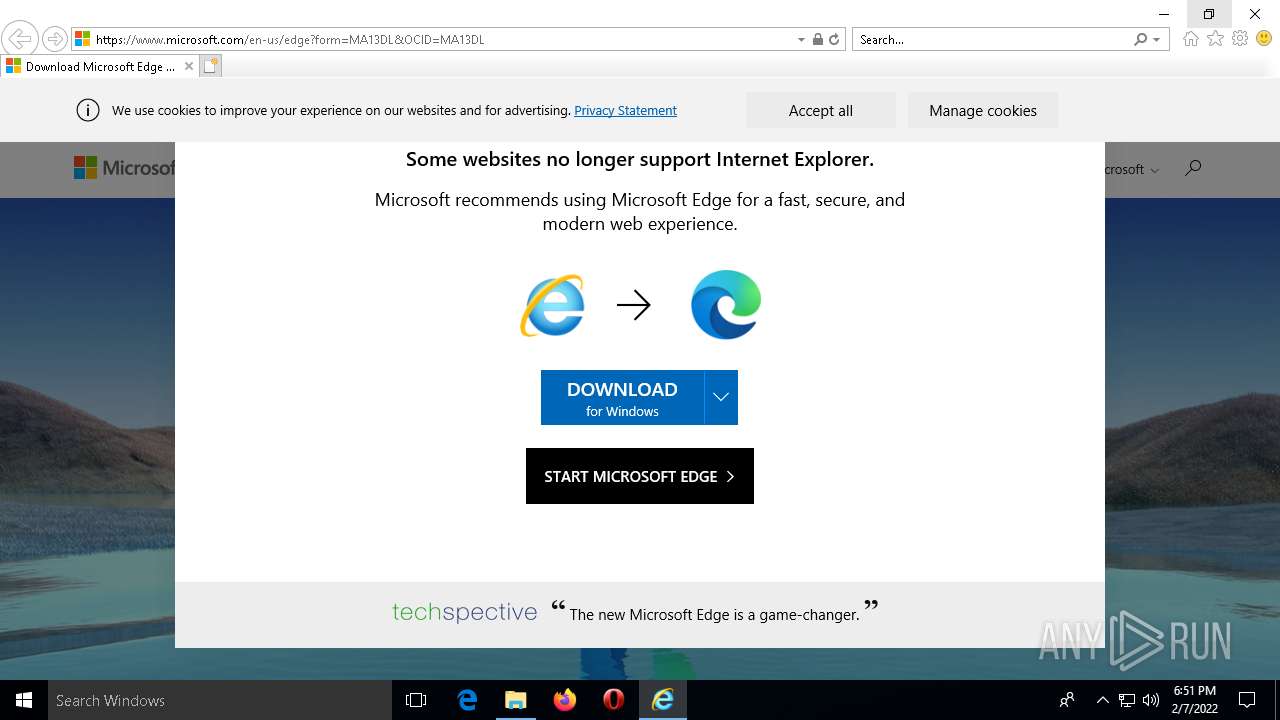Expand the All Microsoft dropdown in the header
The height and width of the screenshot is (720, 1280).
(x=1131, y=170)
